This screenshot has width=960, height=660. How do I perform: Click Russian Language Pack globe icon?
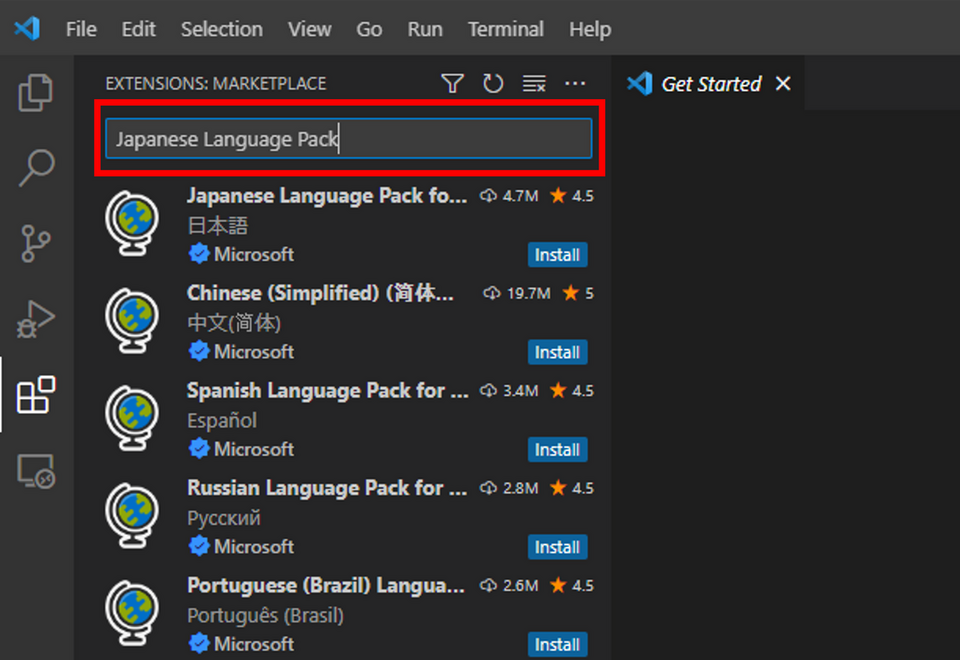pyautogui.click(x=132, y=516)
